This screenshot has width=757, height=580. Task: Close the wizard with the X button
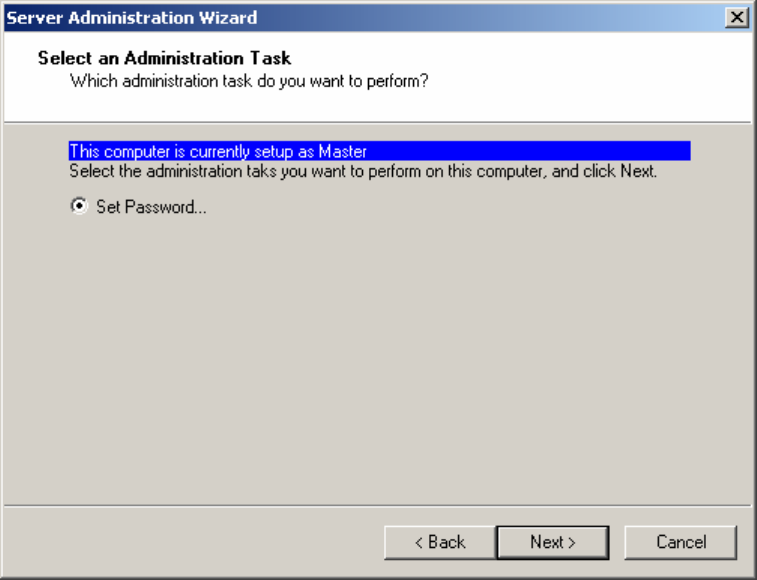(737, 17)
